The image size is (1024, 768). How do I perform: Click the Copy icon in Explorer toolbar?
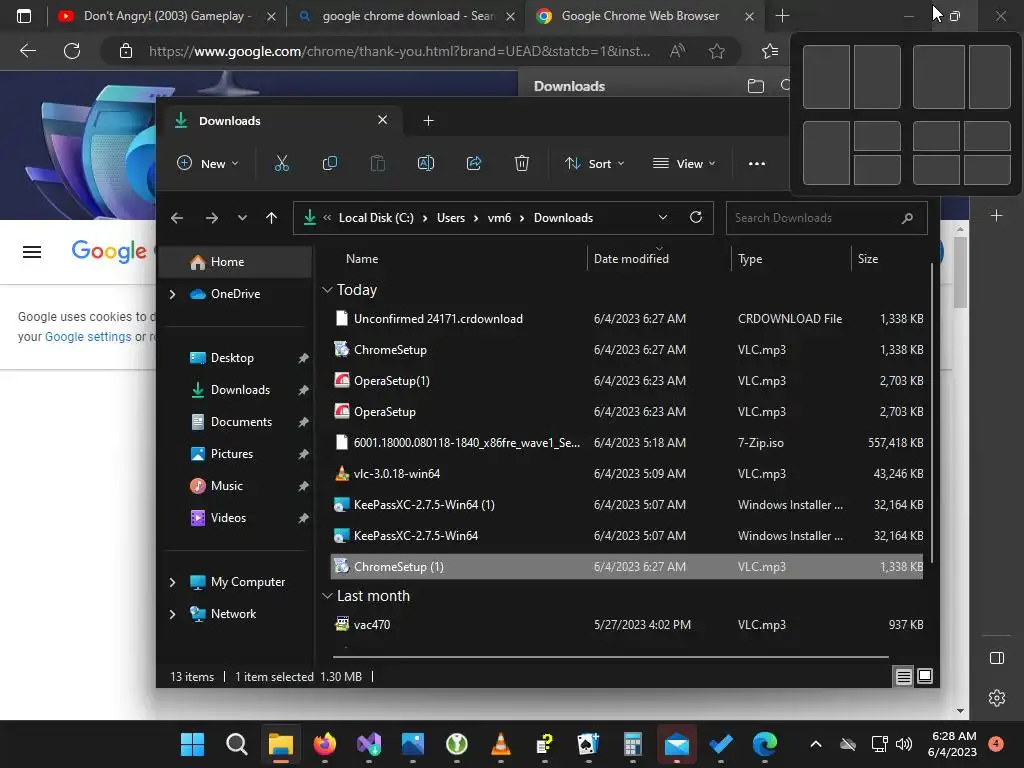coord(330,163)
